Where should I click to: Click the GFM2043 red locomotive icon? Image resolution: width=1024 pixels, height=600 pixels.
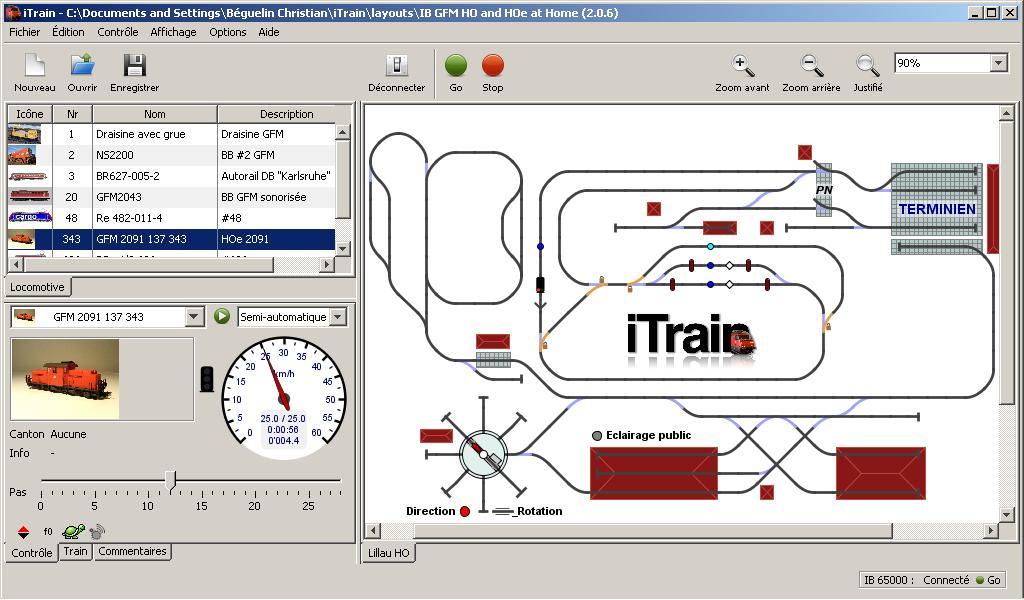pos(29,196)
